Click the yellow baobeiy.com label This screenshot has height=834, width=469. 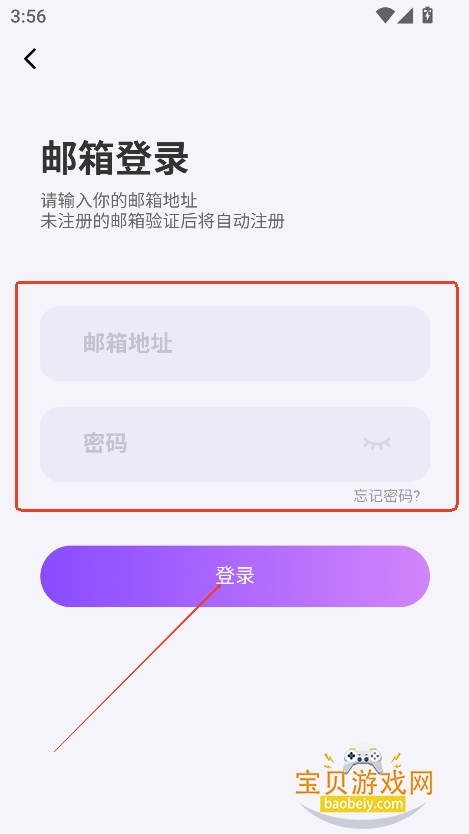363,803
